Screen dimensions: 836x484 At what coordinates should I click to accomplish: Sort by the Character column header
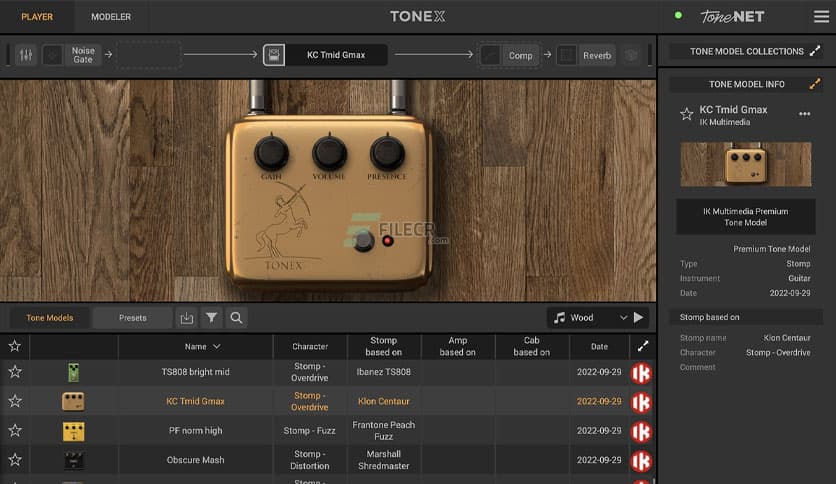click(310, 346)
